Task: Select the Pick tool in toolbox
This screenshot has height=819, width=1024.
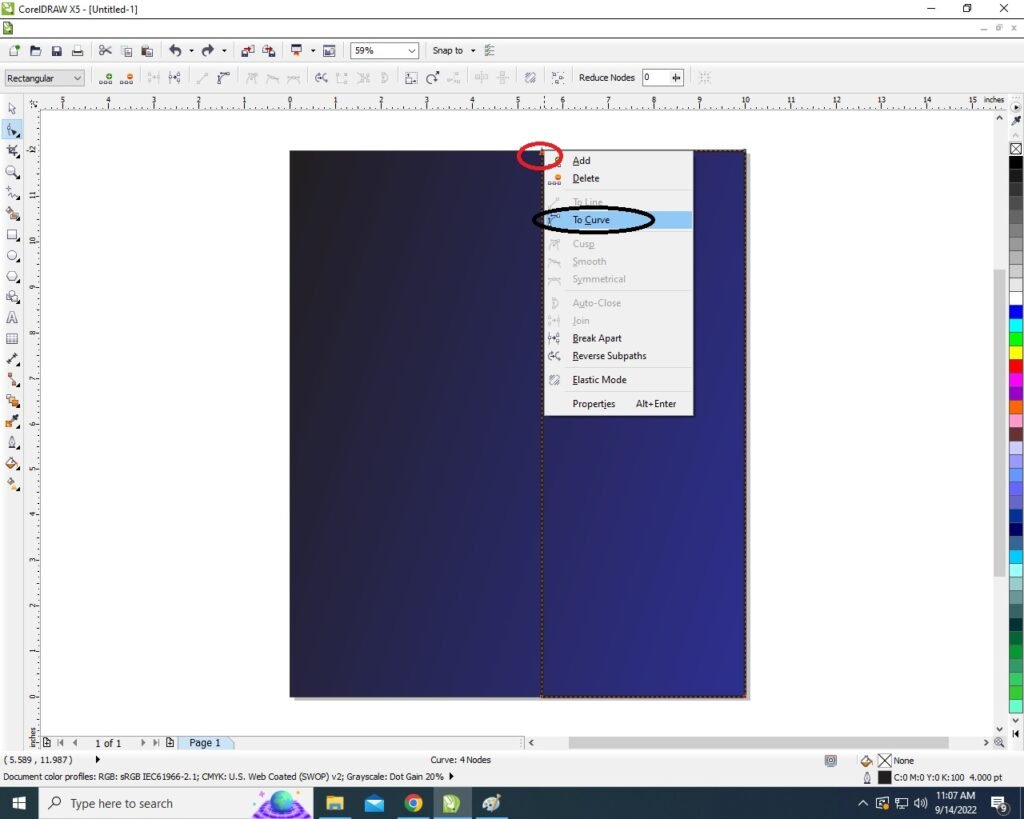Action: [12, 108]
